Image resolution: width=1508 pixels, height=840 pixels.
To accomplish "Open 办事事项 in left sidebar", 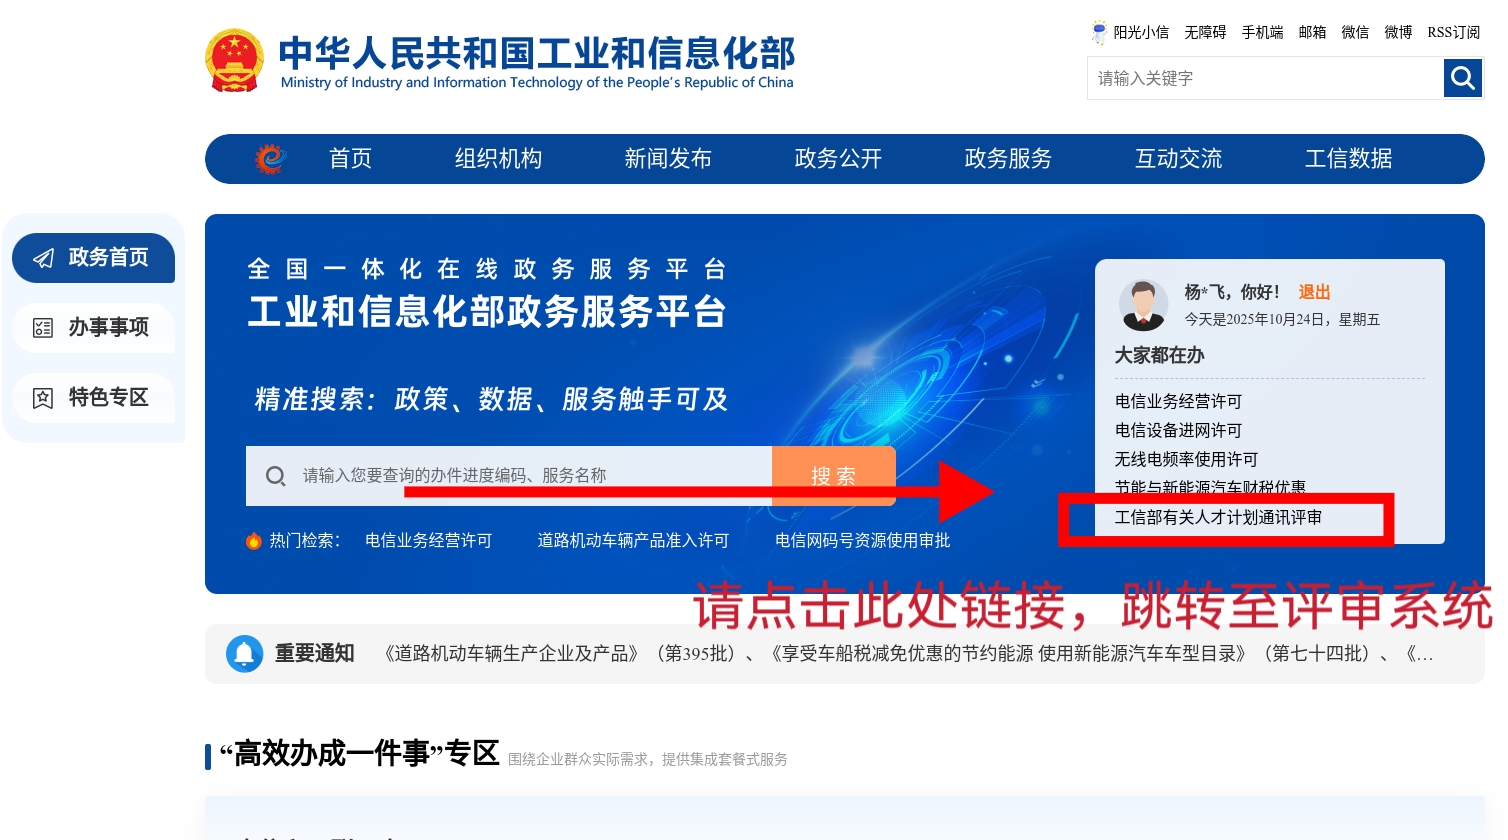I will pyautogui.click(x=94, y=328).
